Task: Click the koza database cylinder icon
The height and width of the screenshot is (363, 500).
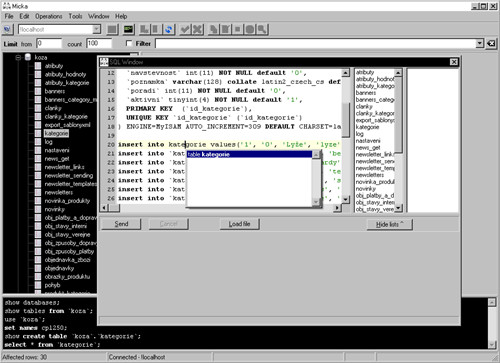Action: 28,57
